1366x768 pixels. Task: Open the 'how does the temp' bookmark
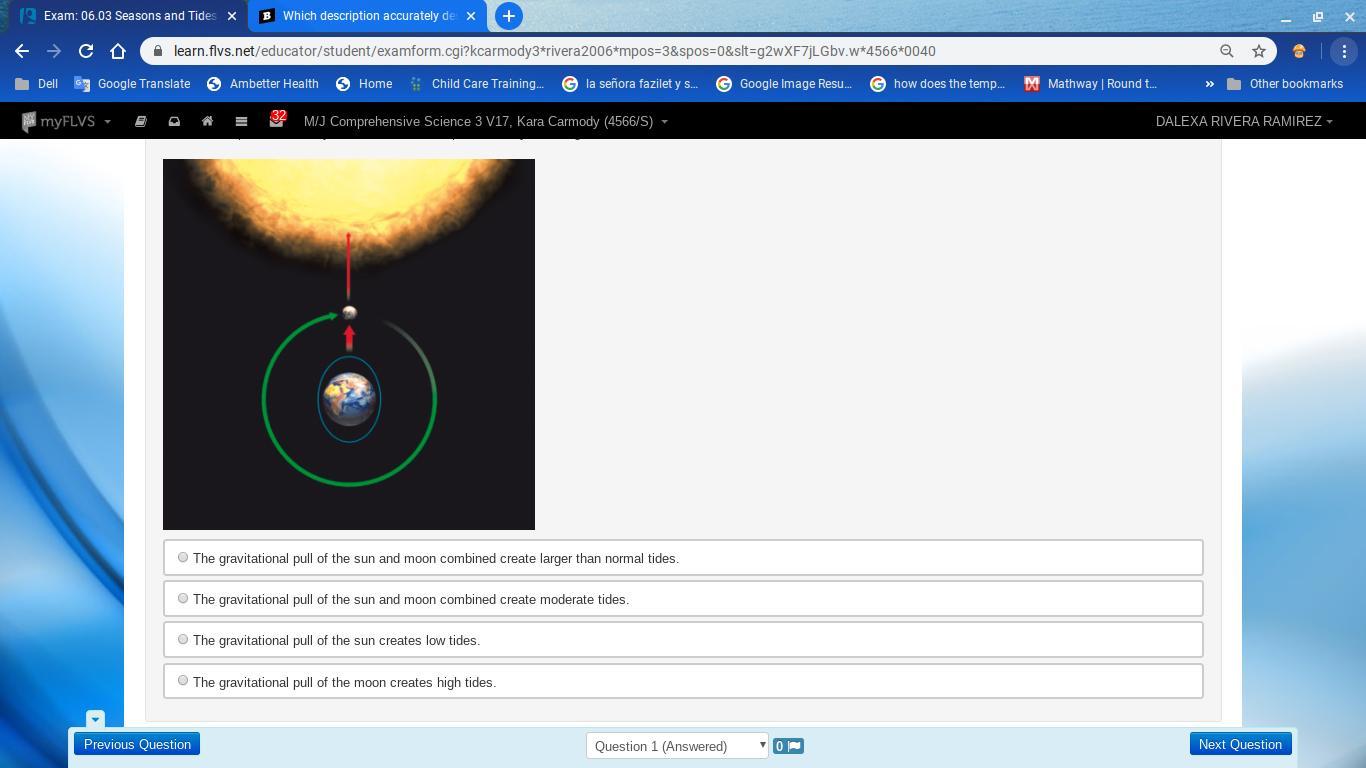point(938,84)
